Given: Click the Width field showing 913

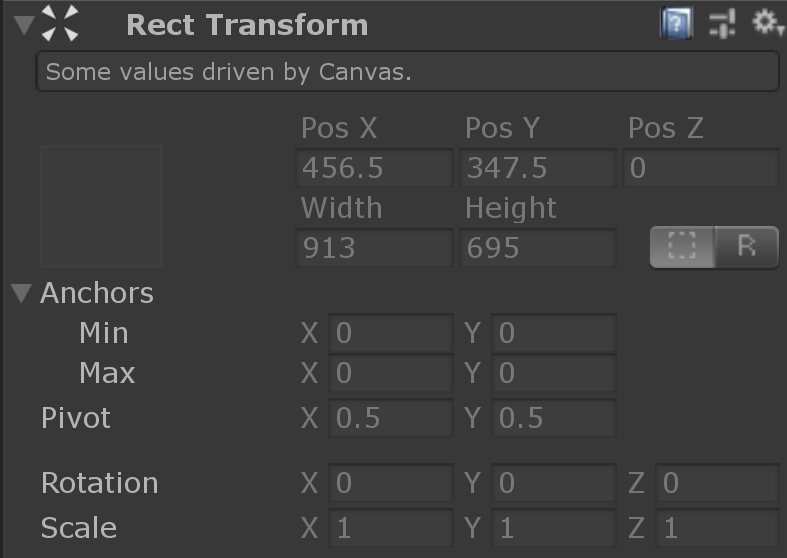Looking at the screenshot, I should point(374,248).
